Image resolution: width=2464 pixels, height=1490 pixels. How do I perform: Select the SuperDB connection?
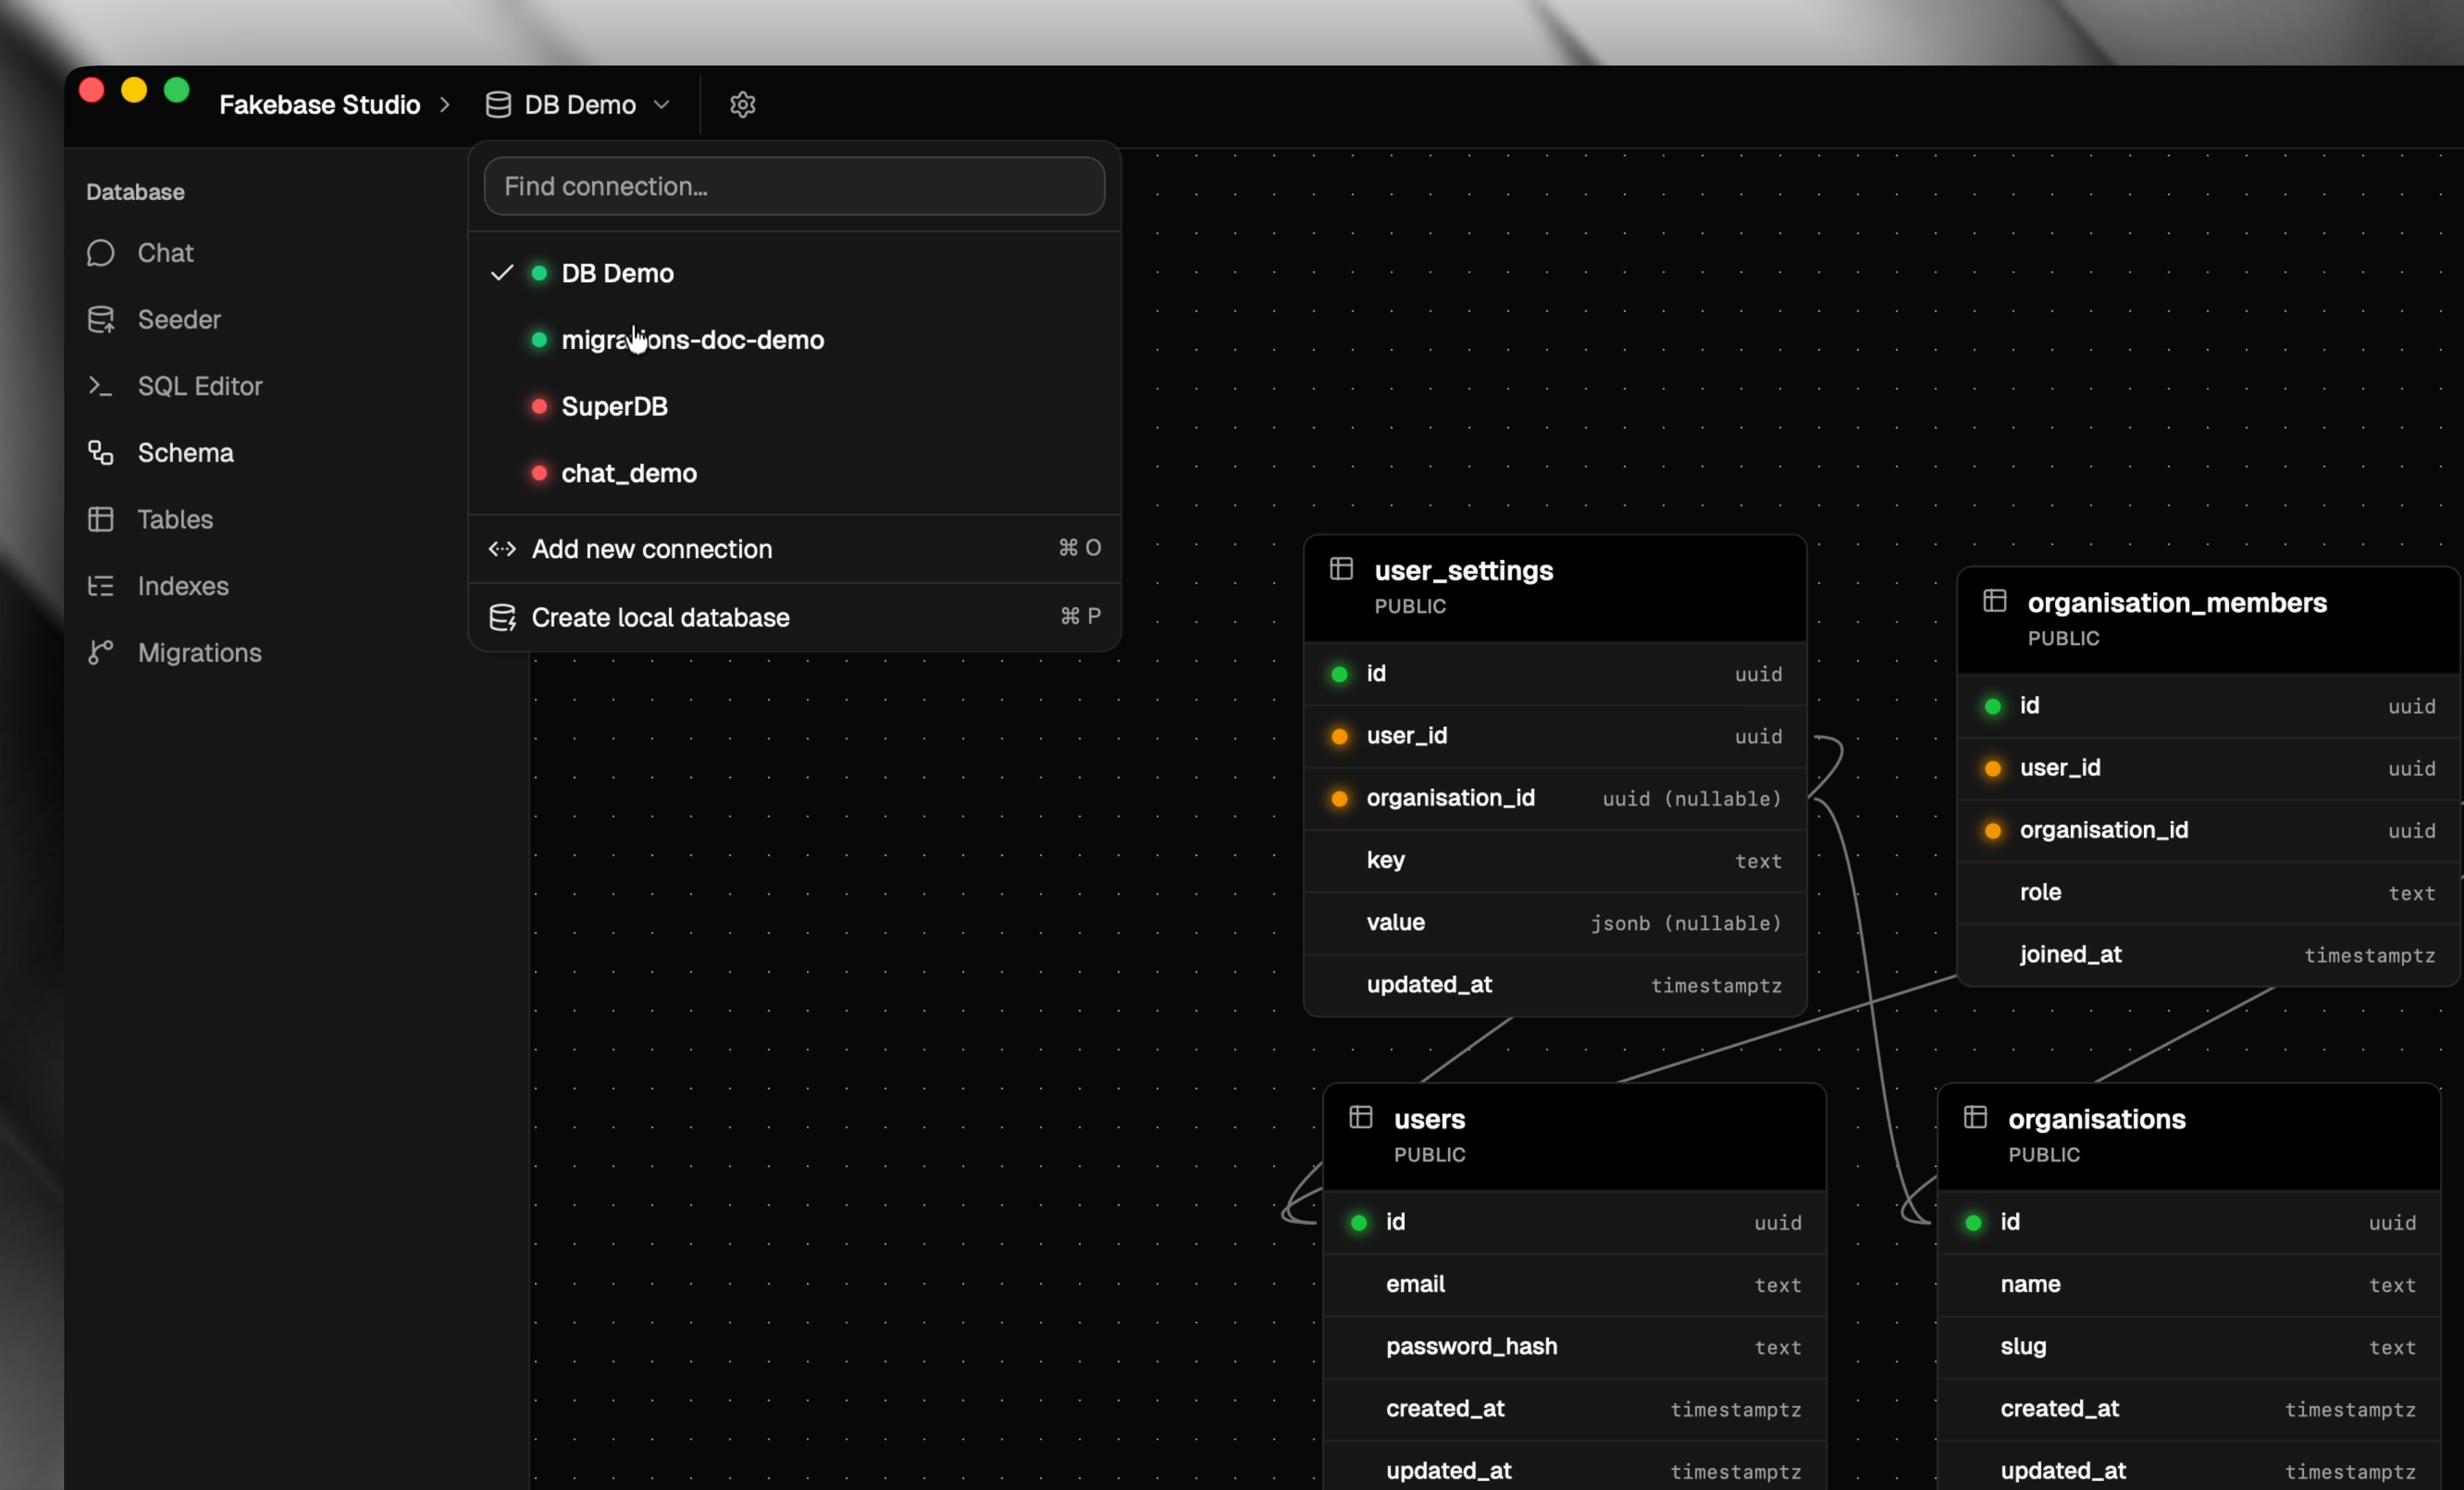pyautogui.click(x=794, y=406)
